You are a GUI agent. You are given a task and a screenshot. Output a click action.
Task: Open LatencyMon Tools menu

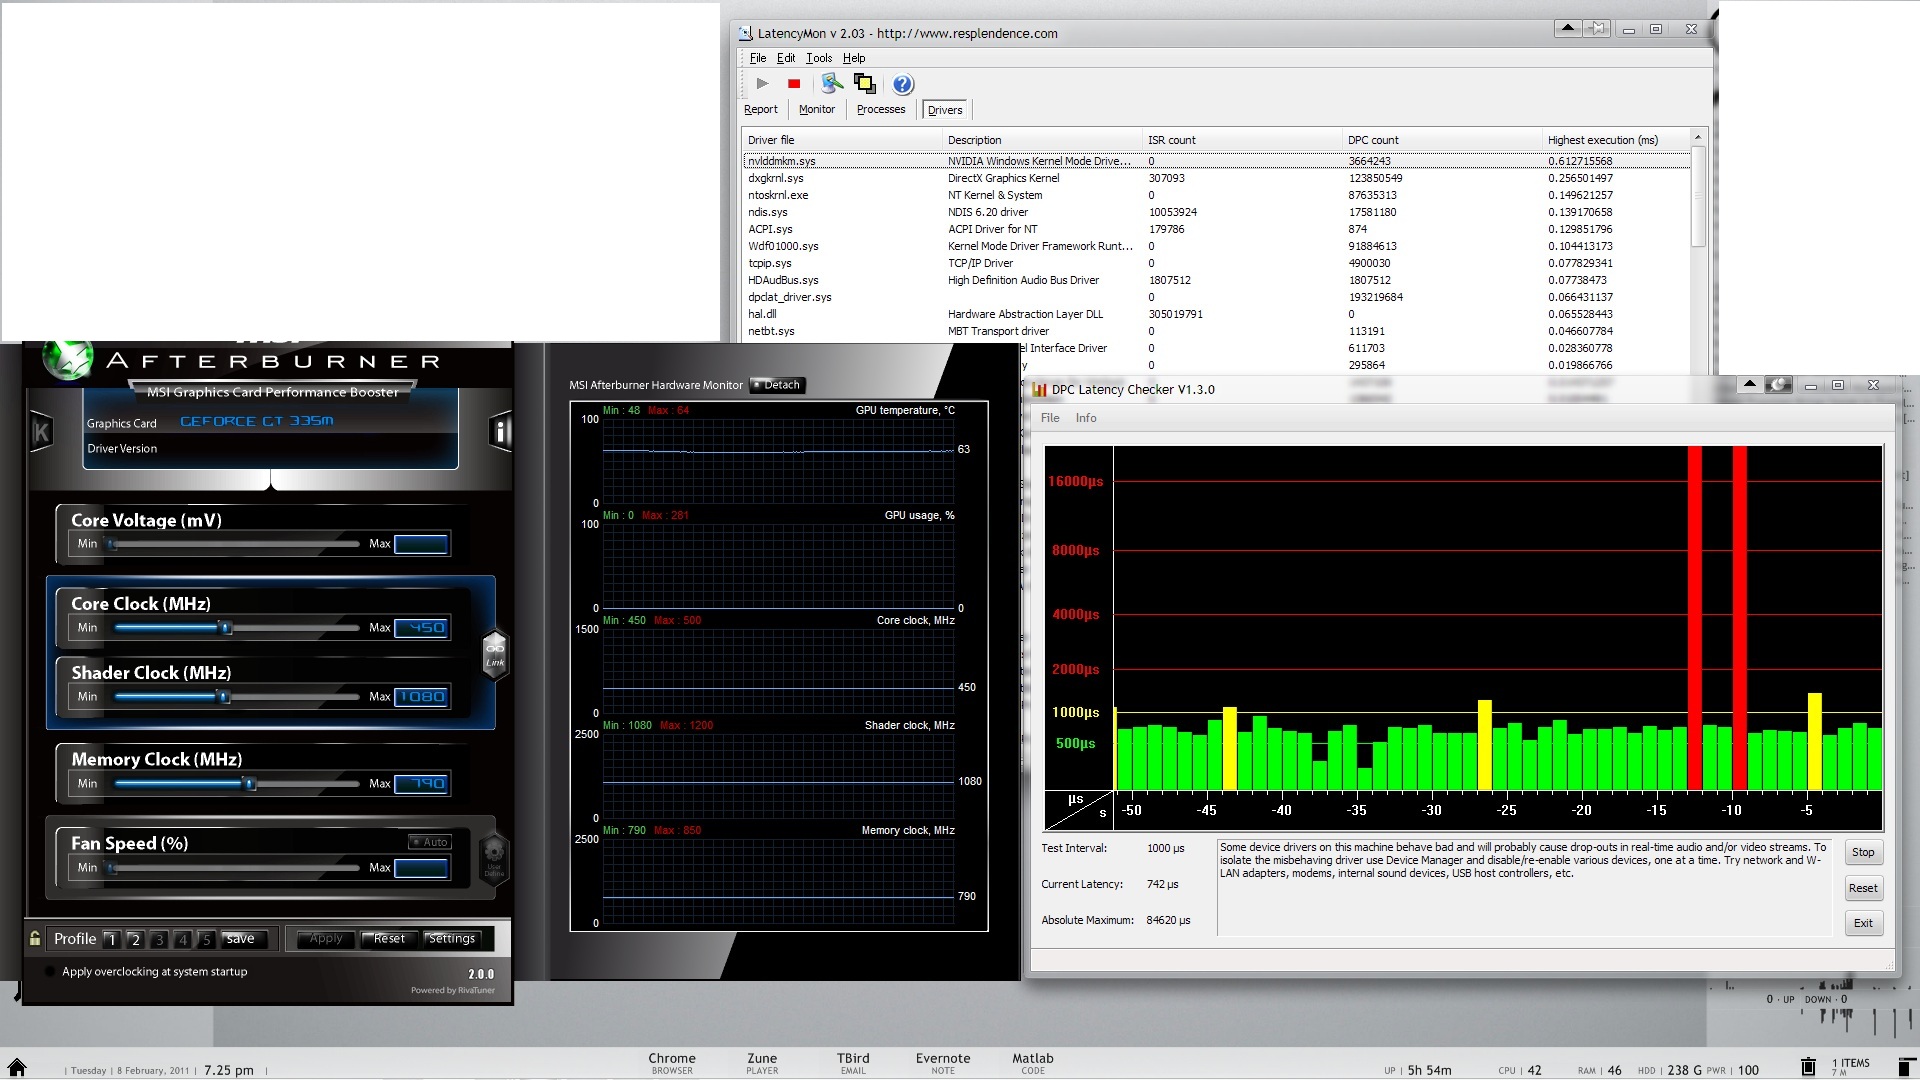point(819,58)
